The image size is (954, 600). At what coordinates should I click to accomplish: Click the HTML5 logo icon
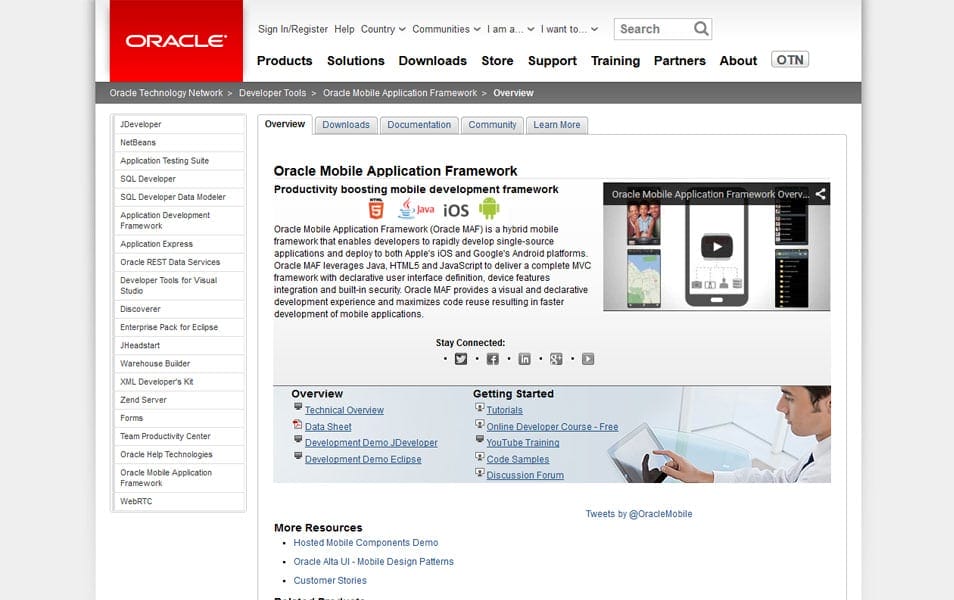point(377,209)
